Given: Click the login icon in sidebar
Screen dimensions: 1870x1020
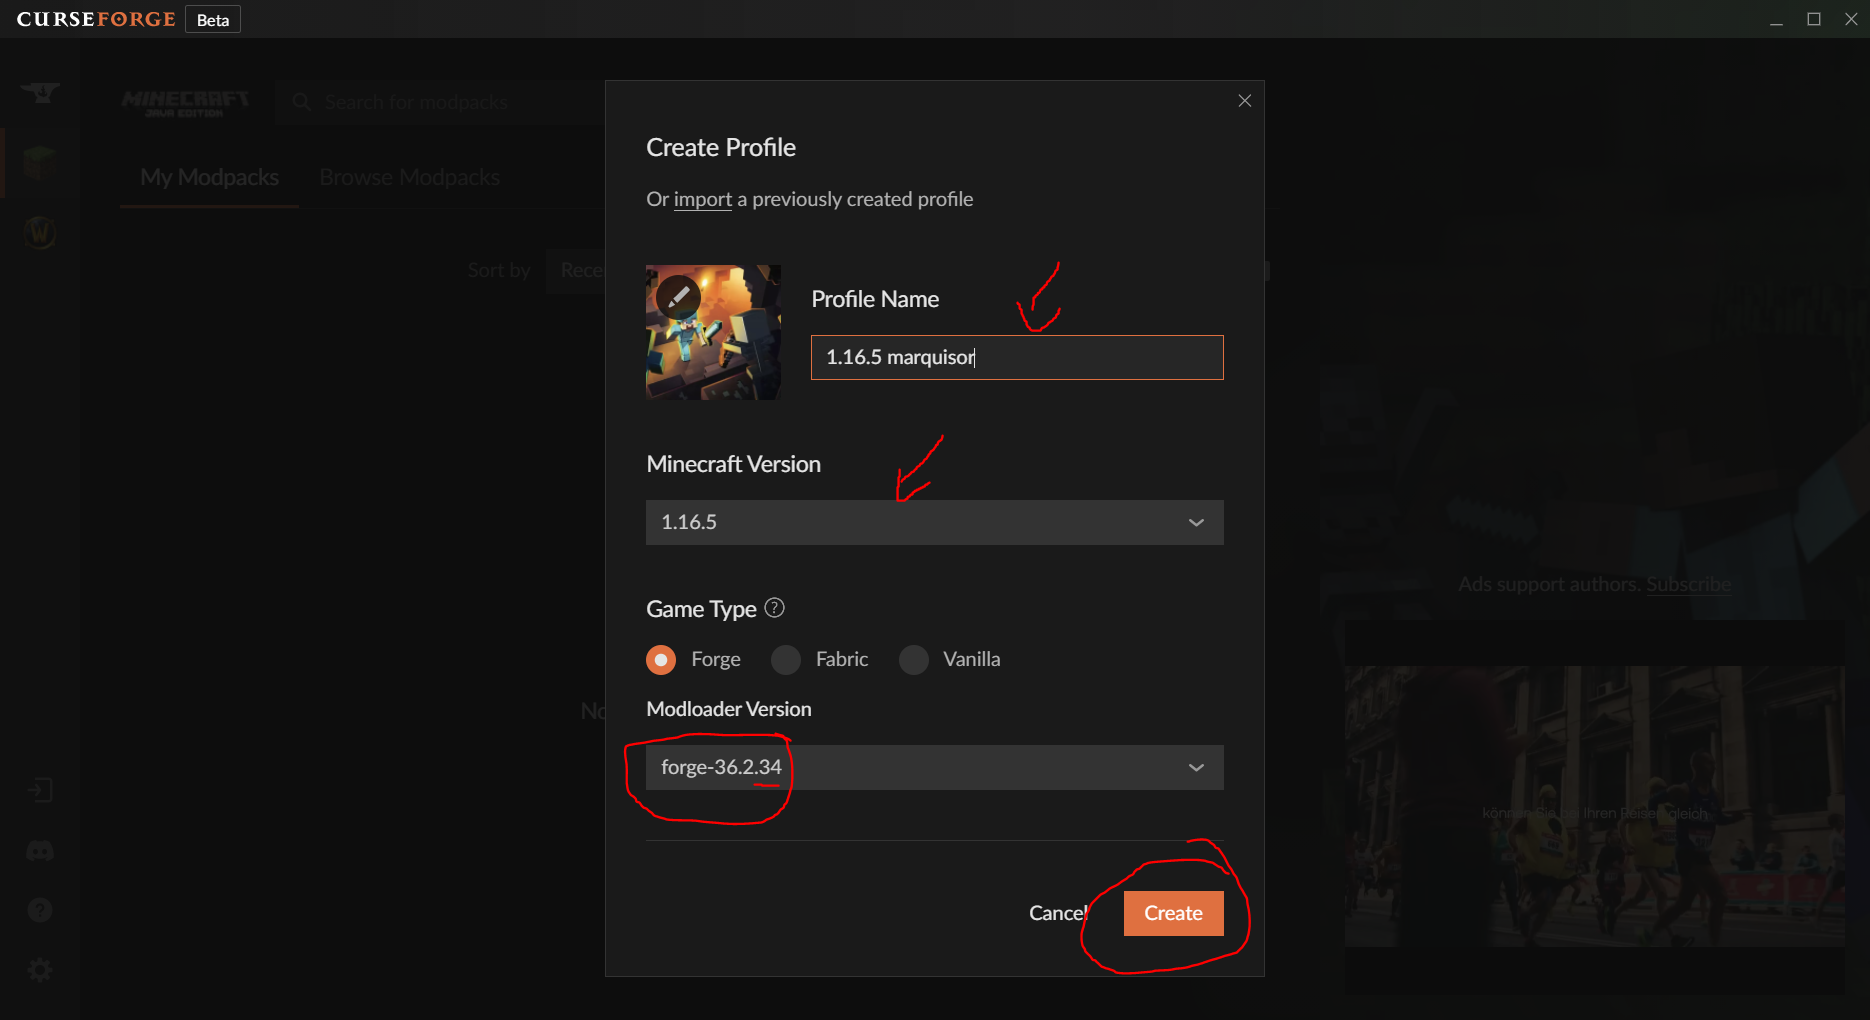Looking at the screenshot, I should (40, 790).
